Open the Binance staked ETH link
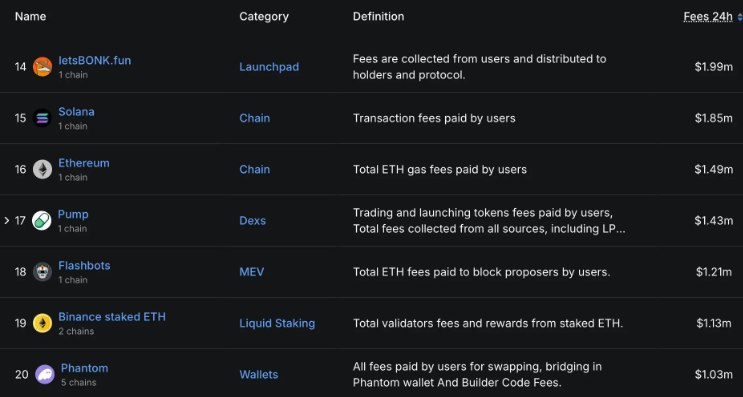This screenshot has width=743, height=397. [x=112, y=316]
